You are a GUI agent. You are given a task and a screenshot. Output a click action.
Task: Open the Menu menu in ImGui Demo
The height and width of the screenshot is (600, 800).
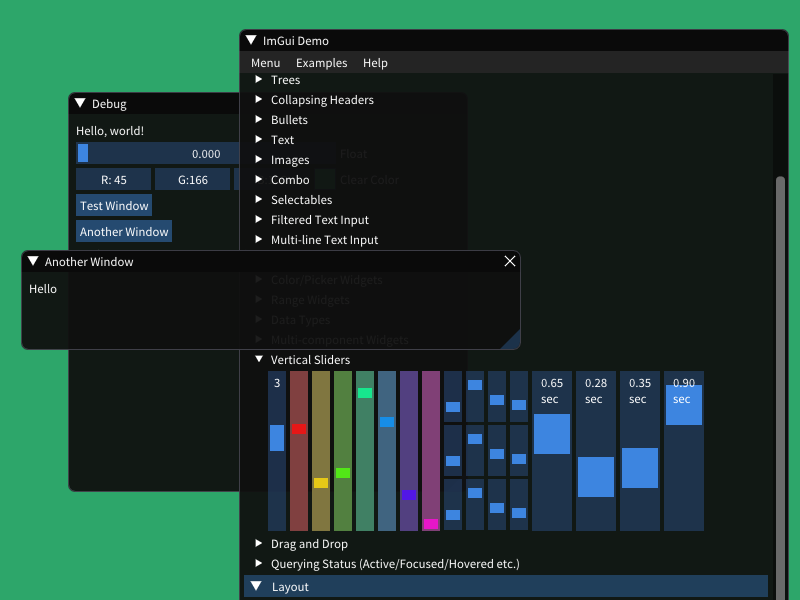265,63
